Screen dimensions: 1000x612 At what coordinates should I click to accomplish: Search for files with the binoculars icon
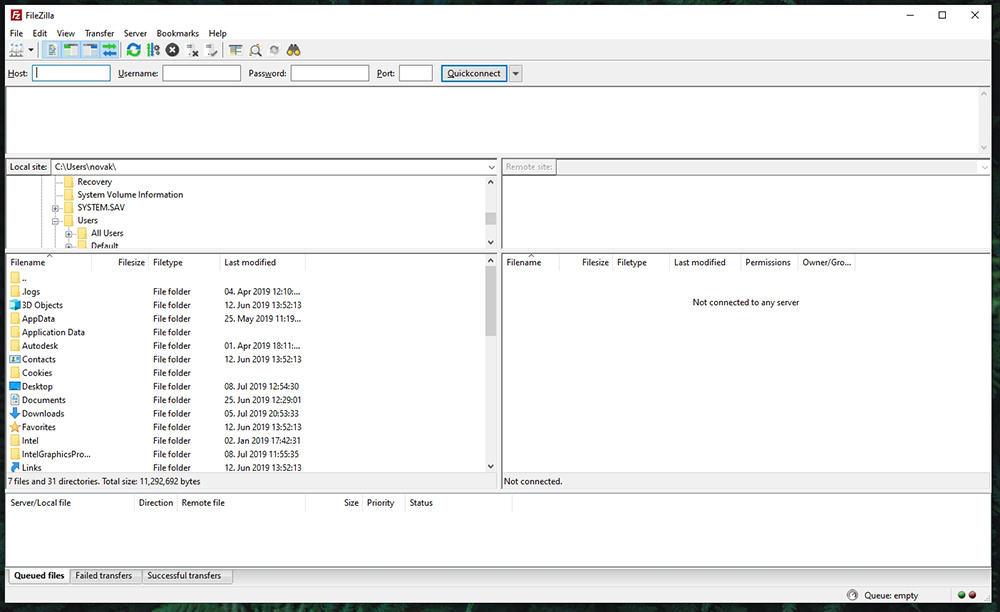pyautogui.click(x=293, y=50)
